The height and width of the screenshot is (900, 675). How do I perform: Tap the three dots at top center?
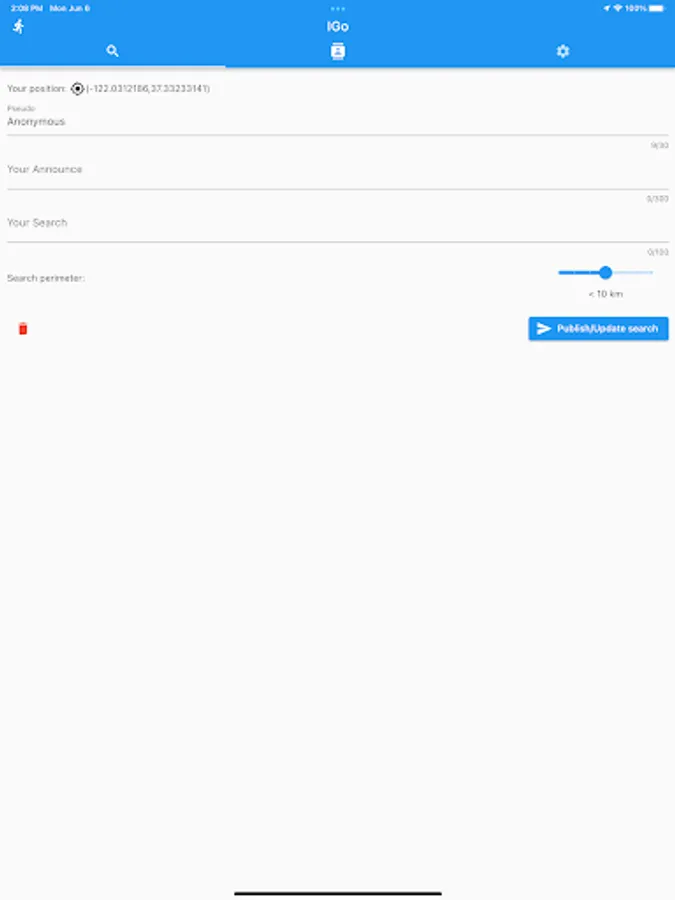(x=338, y=9)
